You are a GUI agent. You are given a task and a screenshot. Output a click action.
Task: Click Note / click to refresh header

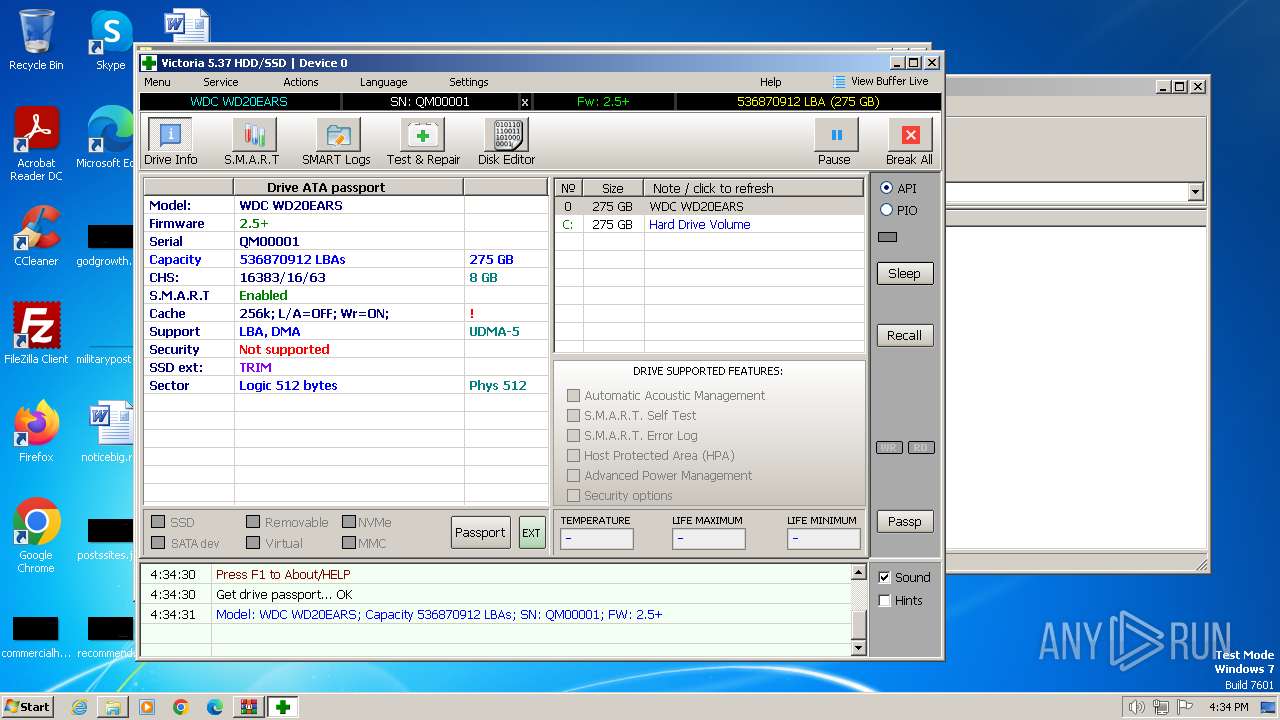[753, 188]
